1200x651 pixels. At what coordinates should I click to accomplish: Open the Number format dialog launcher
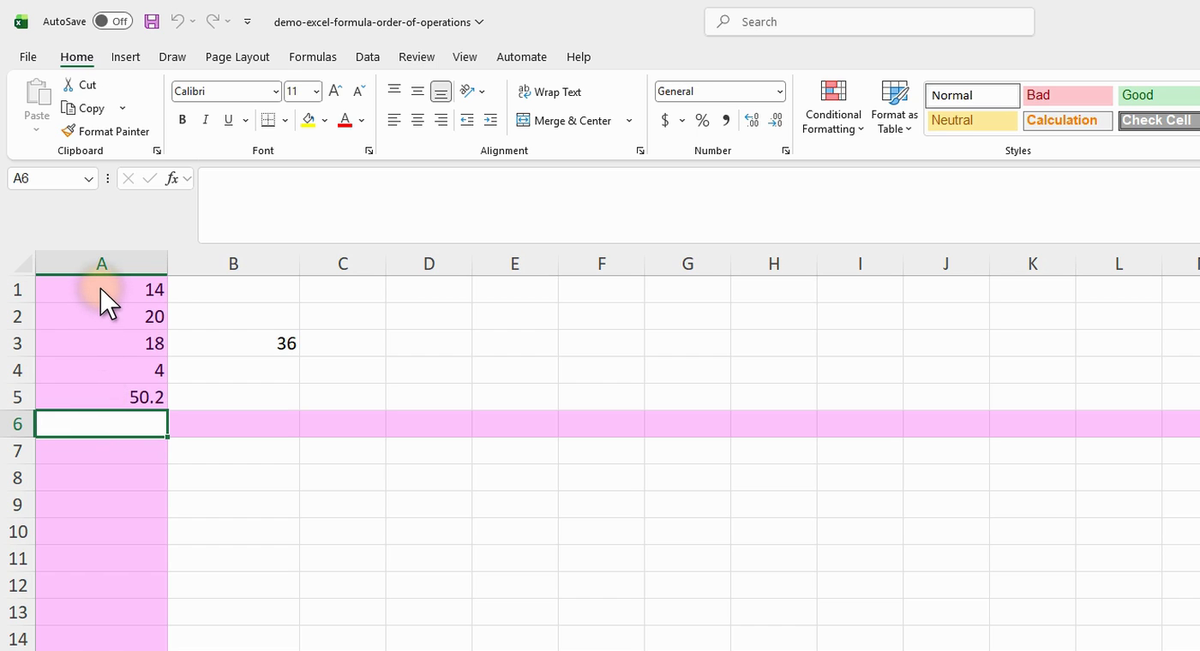point(785,150)
